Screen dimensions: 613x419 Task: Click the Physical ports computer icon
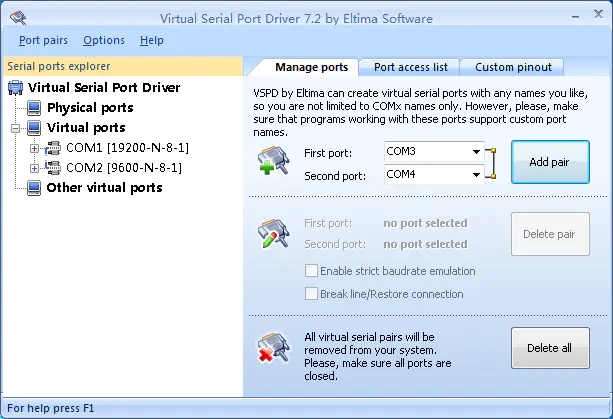[34, 108]
